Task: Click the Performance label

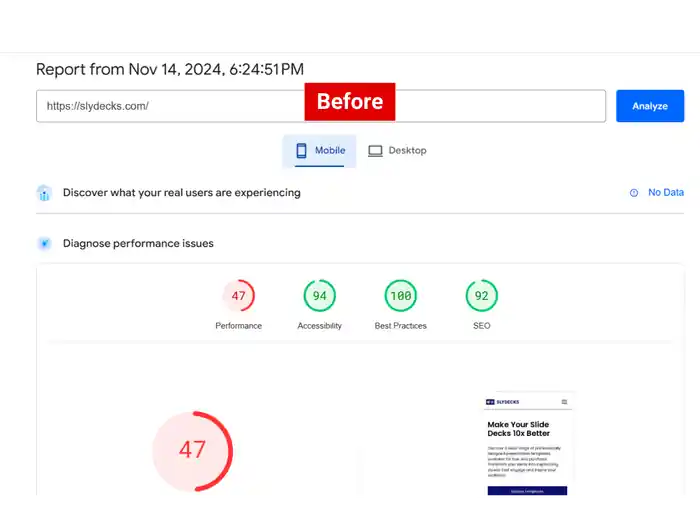Action: (238, 326)
